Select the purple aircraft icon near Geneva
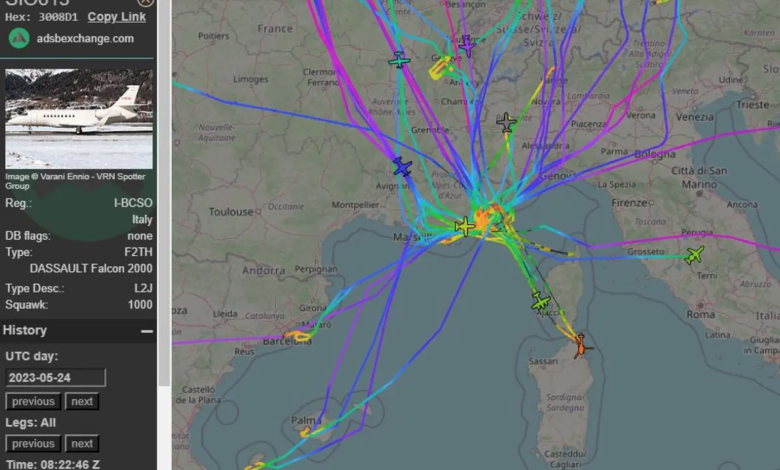 coord(467,46)
